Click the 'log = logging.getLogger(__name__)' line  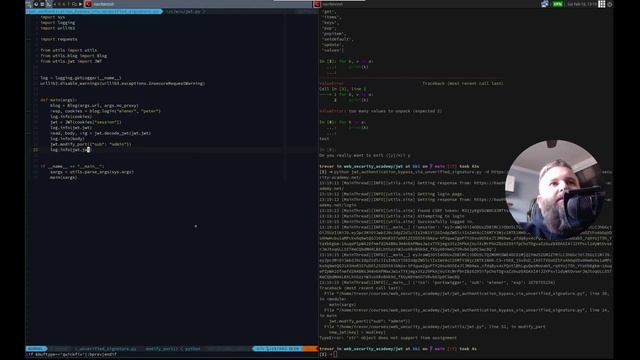[x=80, y=78]
